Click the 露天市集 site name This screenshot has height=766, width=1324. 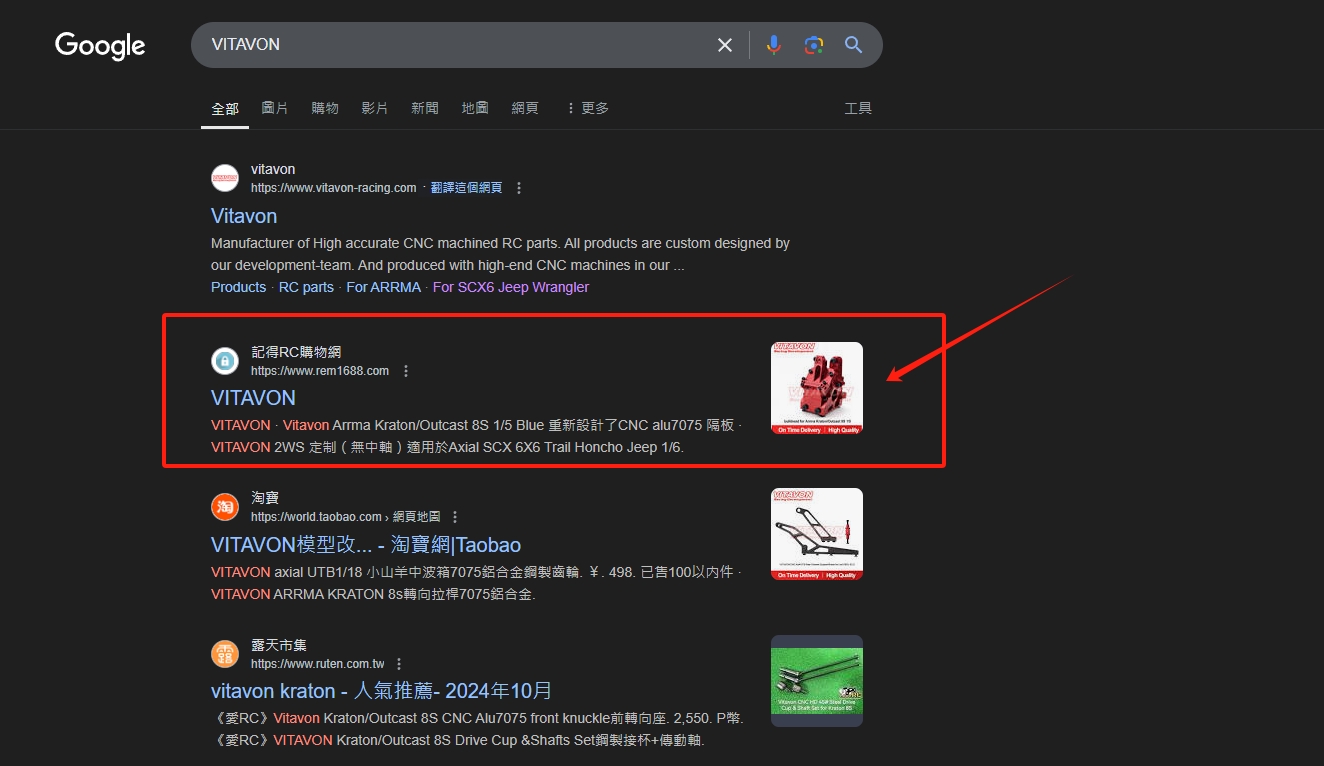pyautogui.click(x=279, y=645)
